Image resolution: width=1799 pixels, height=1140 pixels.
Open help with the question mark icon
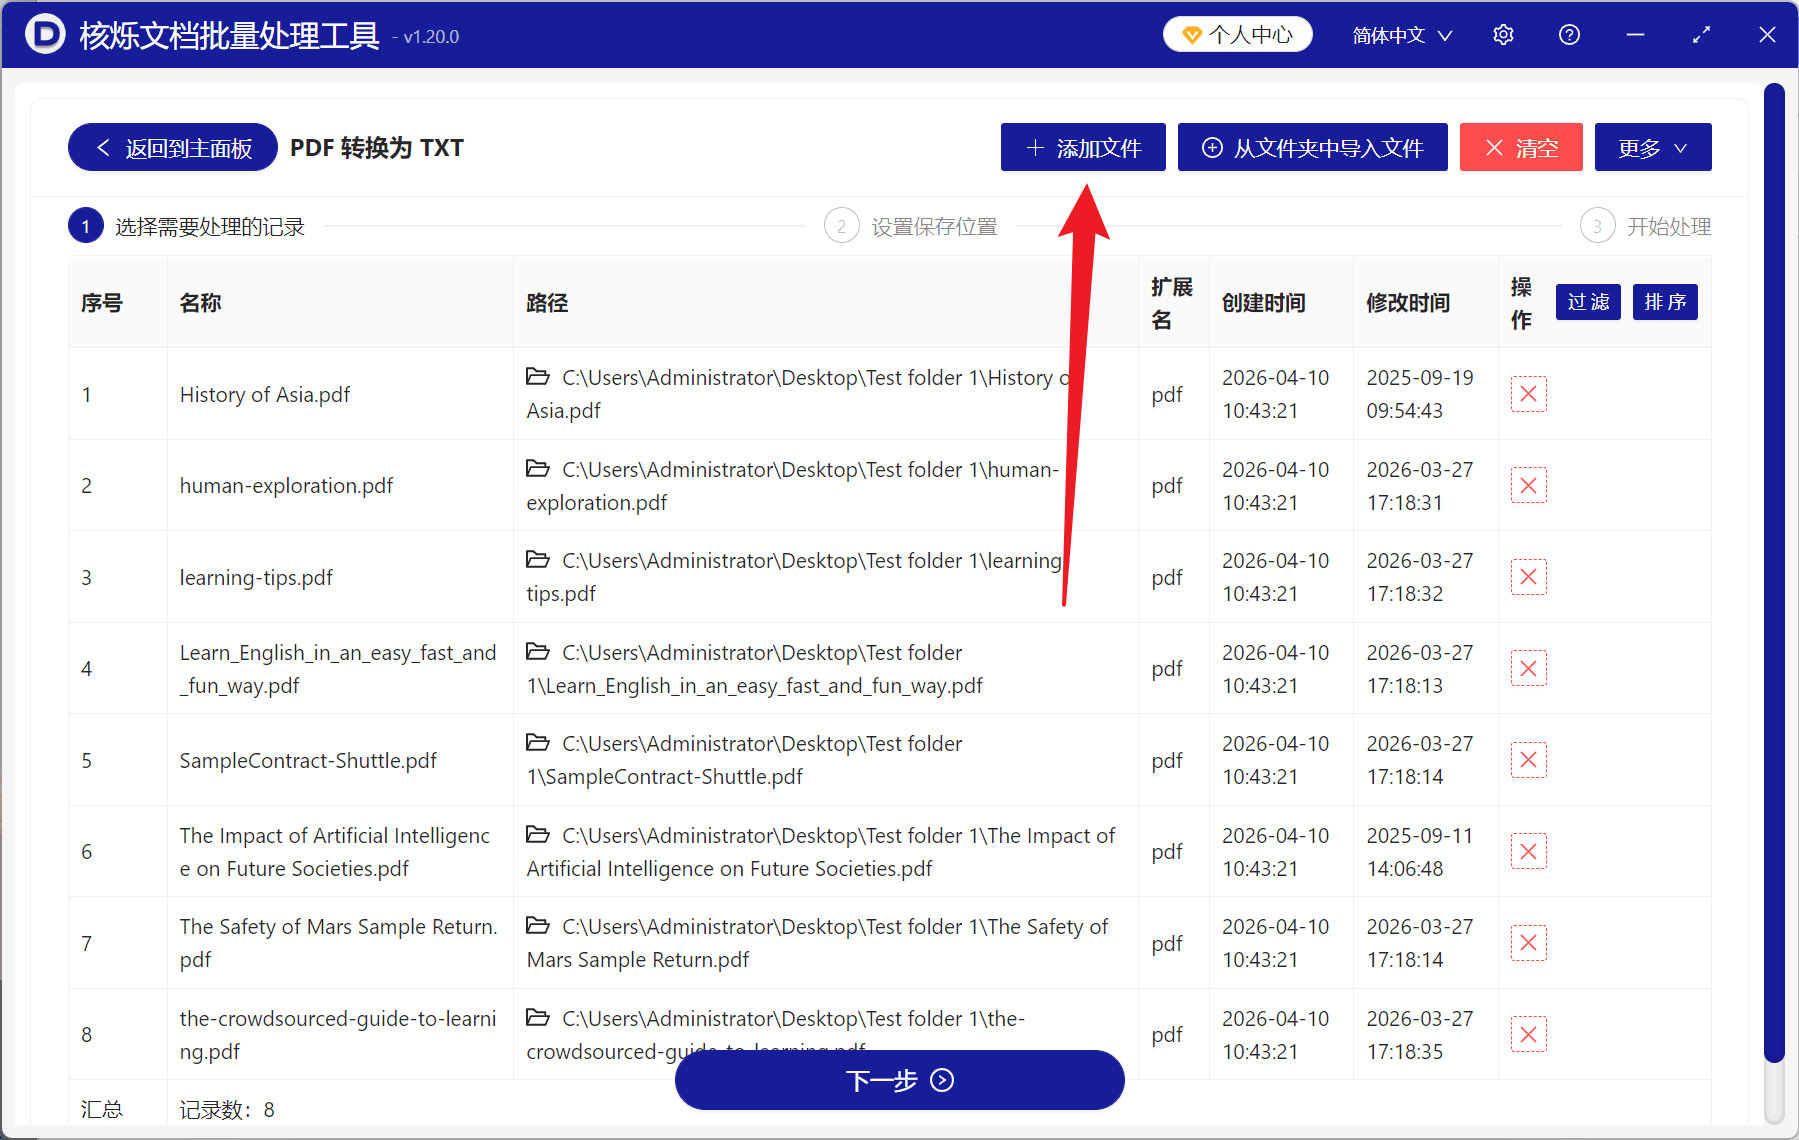click(x=1569, y=34)
